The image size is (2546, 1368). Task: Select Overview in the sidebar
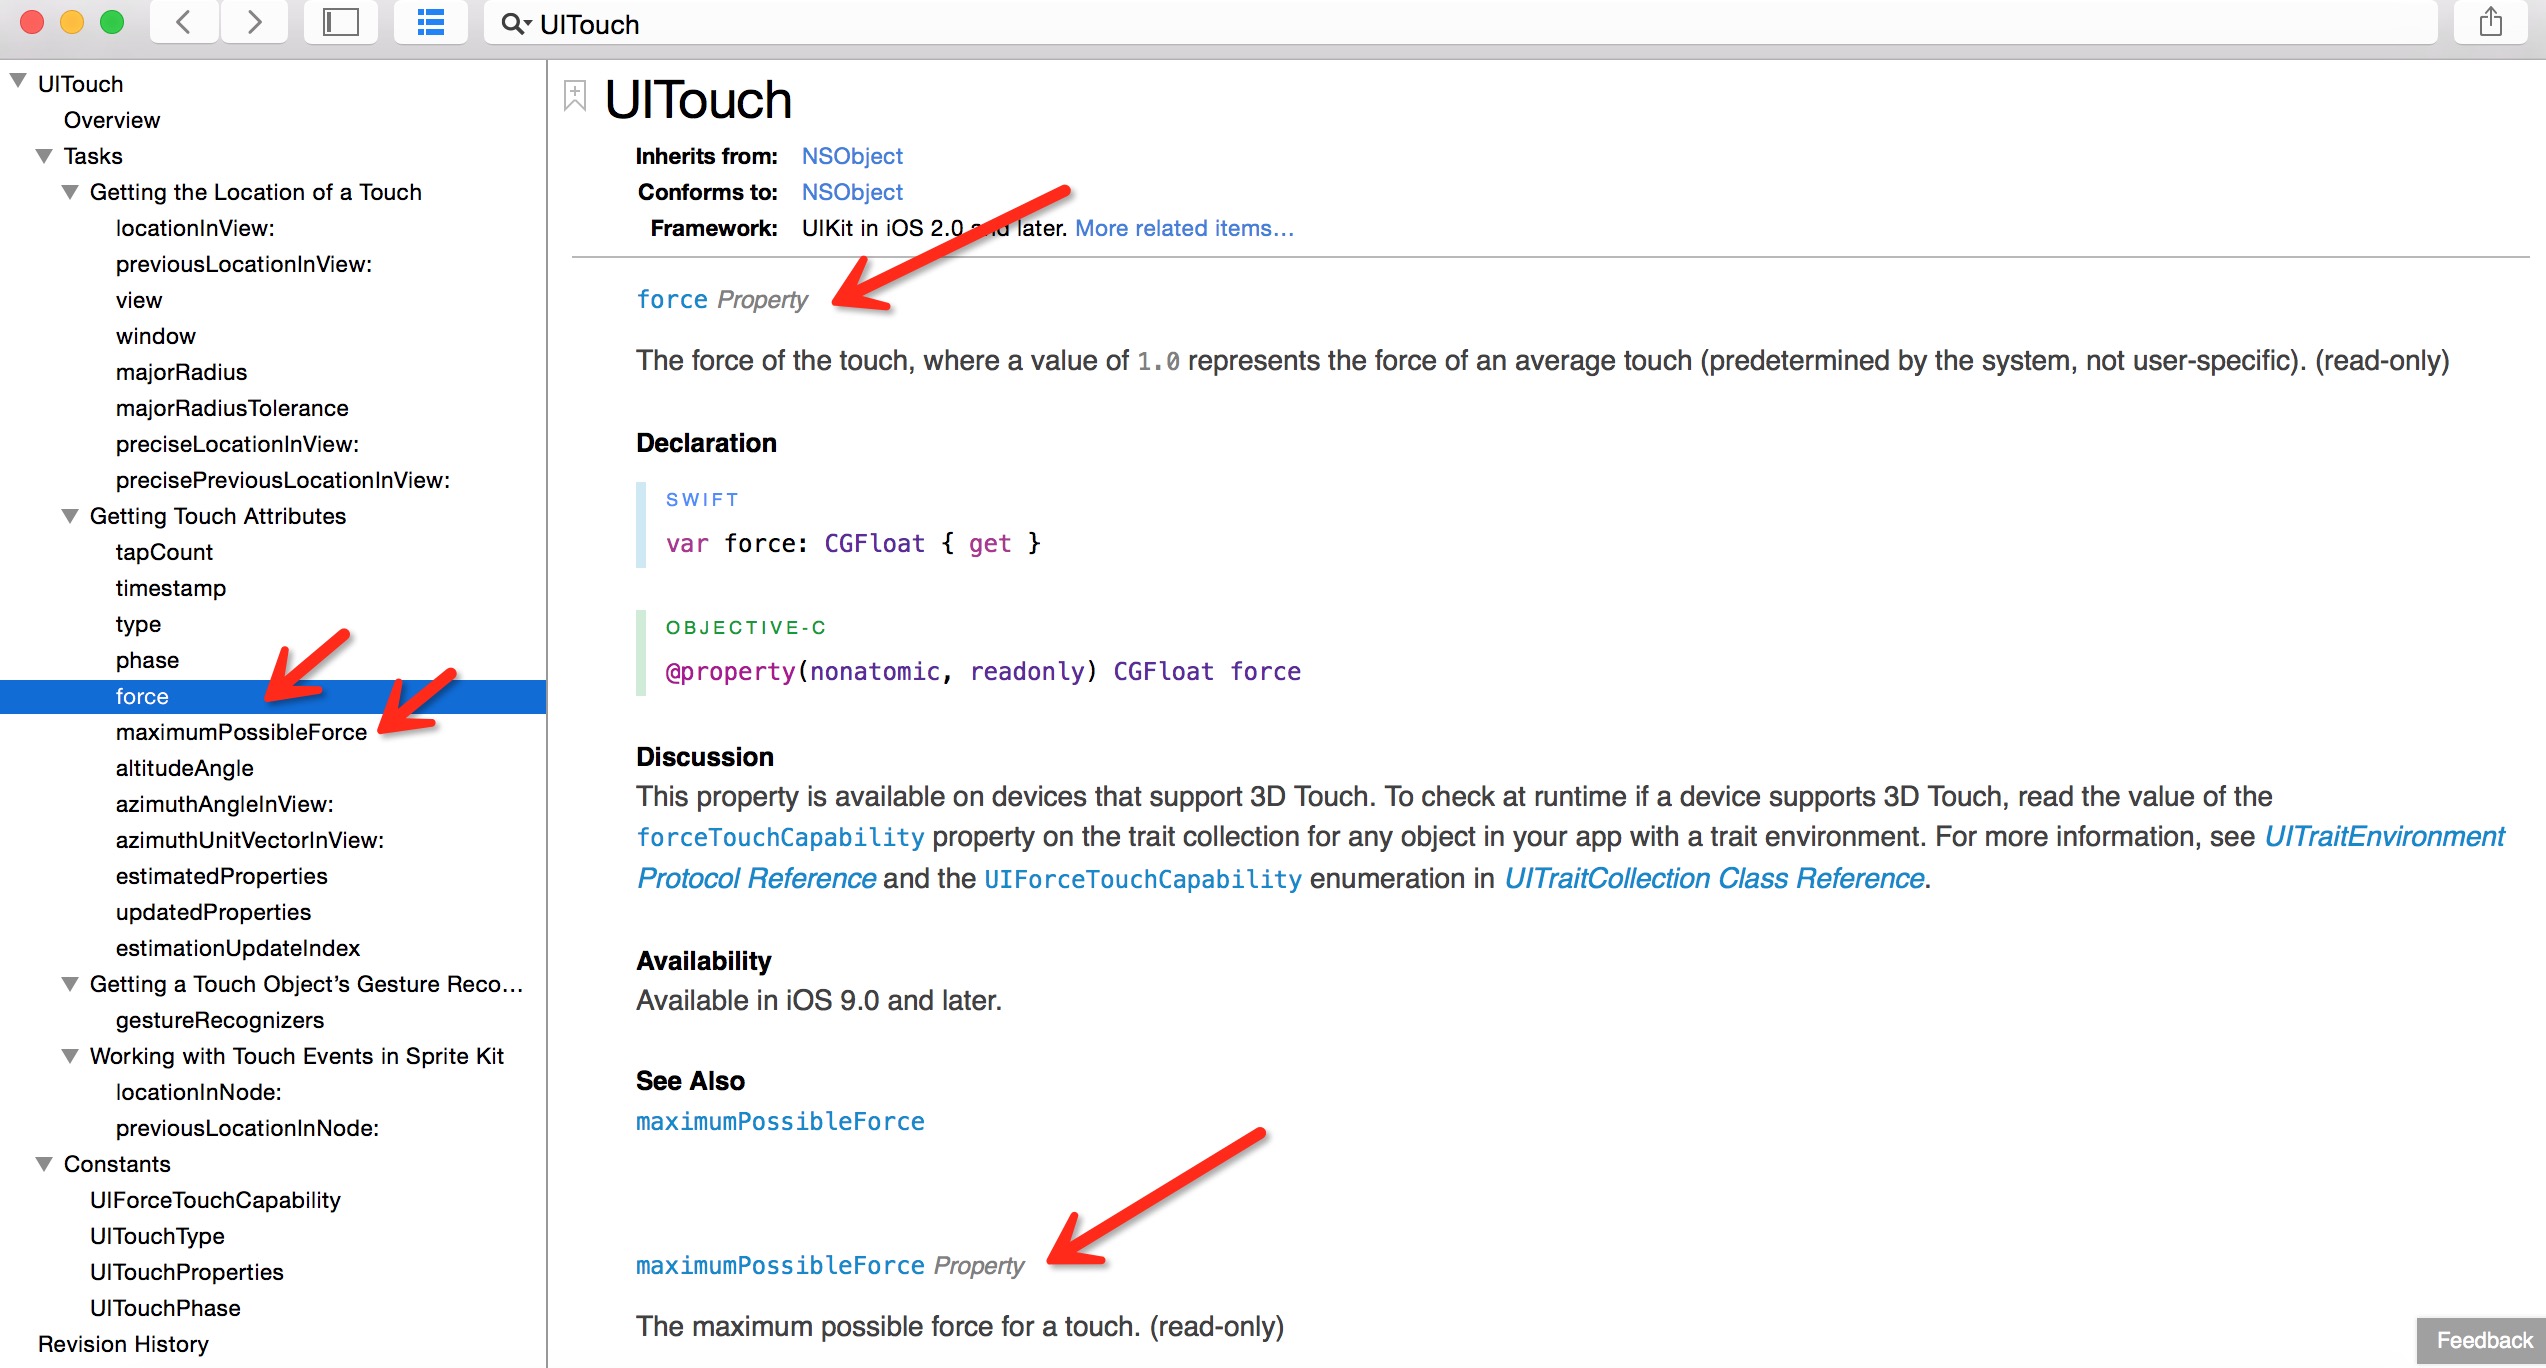(x=112, y=120)
